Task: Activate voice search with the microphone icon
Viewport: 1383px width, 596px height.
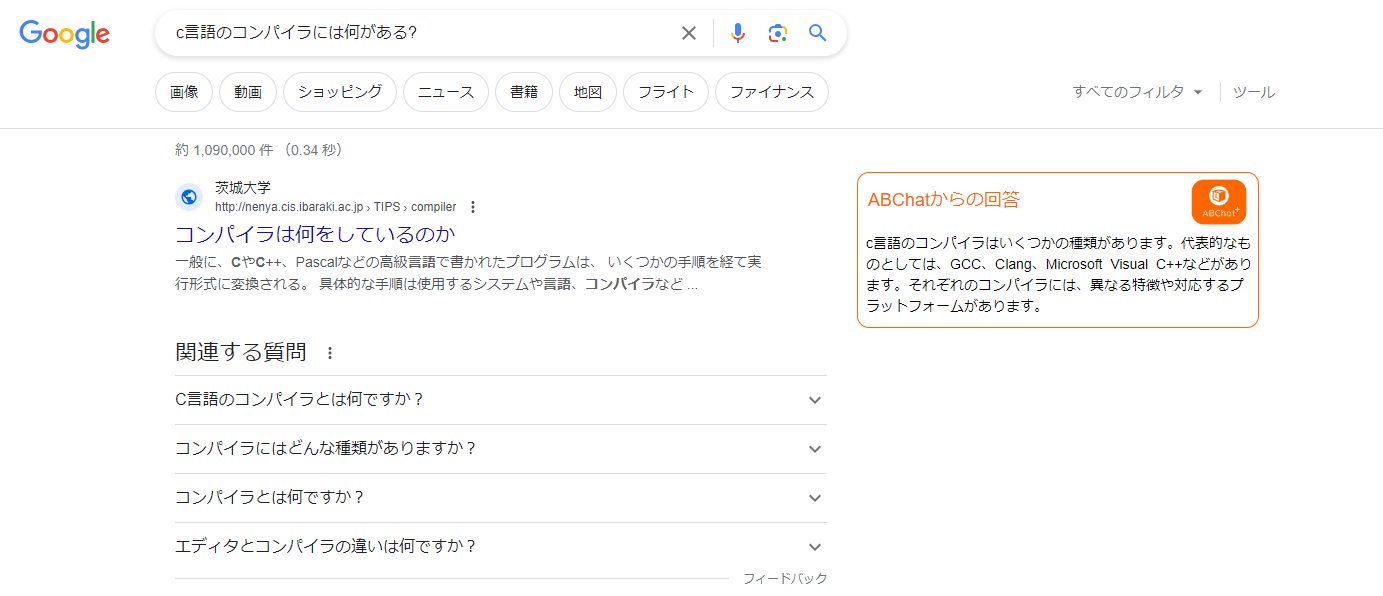Action: tap(737, 33)
